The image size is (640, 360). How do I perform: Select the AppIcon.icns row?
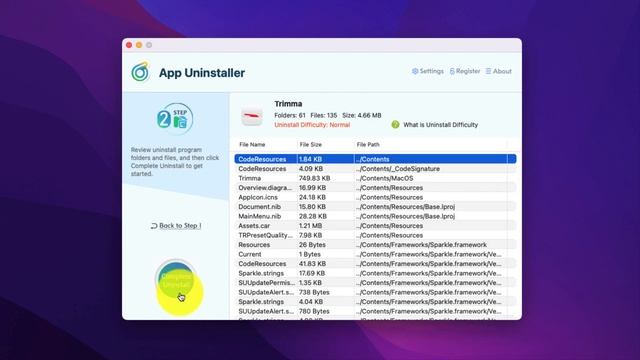coord(375,197)
